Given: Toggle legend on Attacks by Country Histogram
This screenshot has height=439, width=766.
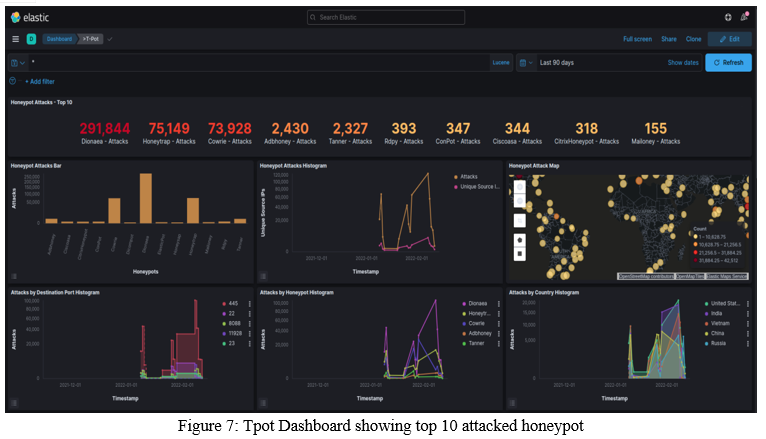Looking at the screenshot, I should point(512,403).
